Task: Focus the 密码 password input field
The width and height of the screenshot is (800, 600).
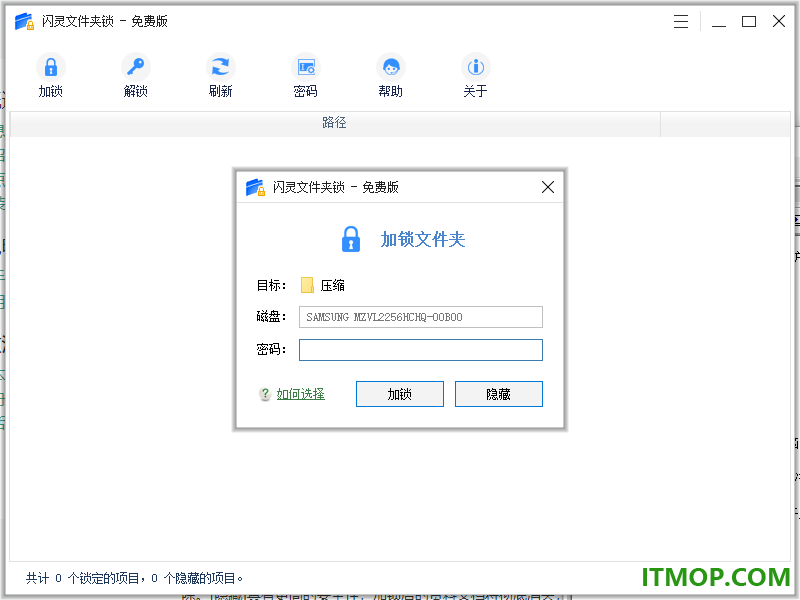Action: pos(420,350)
